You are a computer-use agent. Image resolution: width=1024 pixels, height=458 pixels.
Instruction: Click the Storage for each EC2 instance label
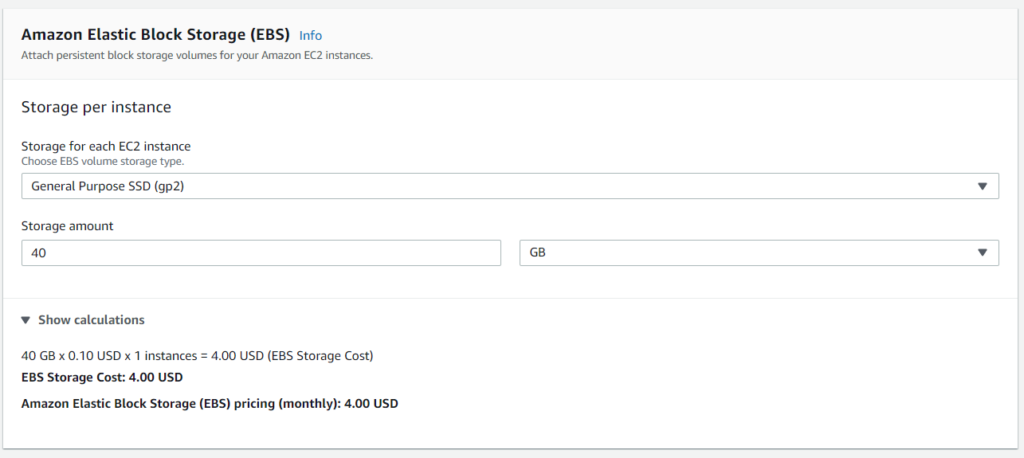click(x=106, y=146)
